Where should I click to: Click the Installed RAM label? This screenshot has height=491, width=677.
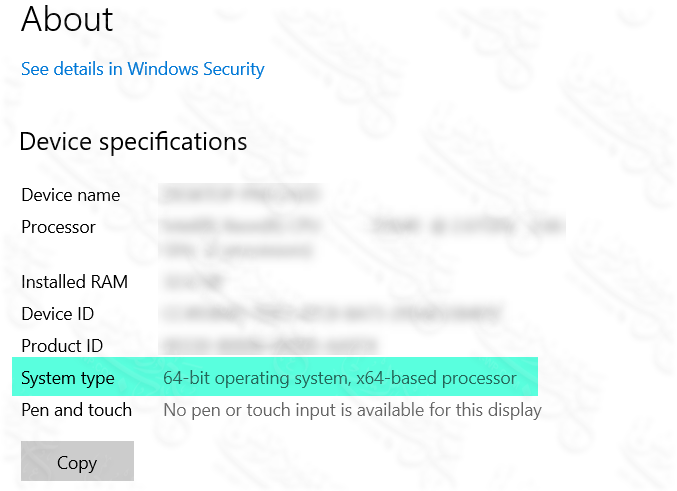(x=74, y=282)
